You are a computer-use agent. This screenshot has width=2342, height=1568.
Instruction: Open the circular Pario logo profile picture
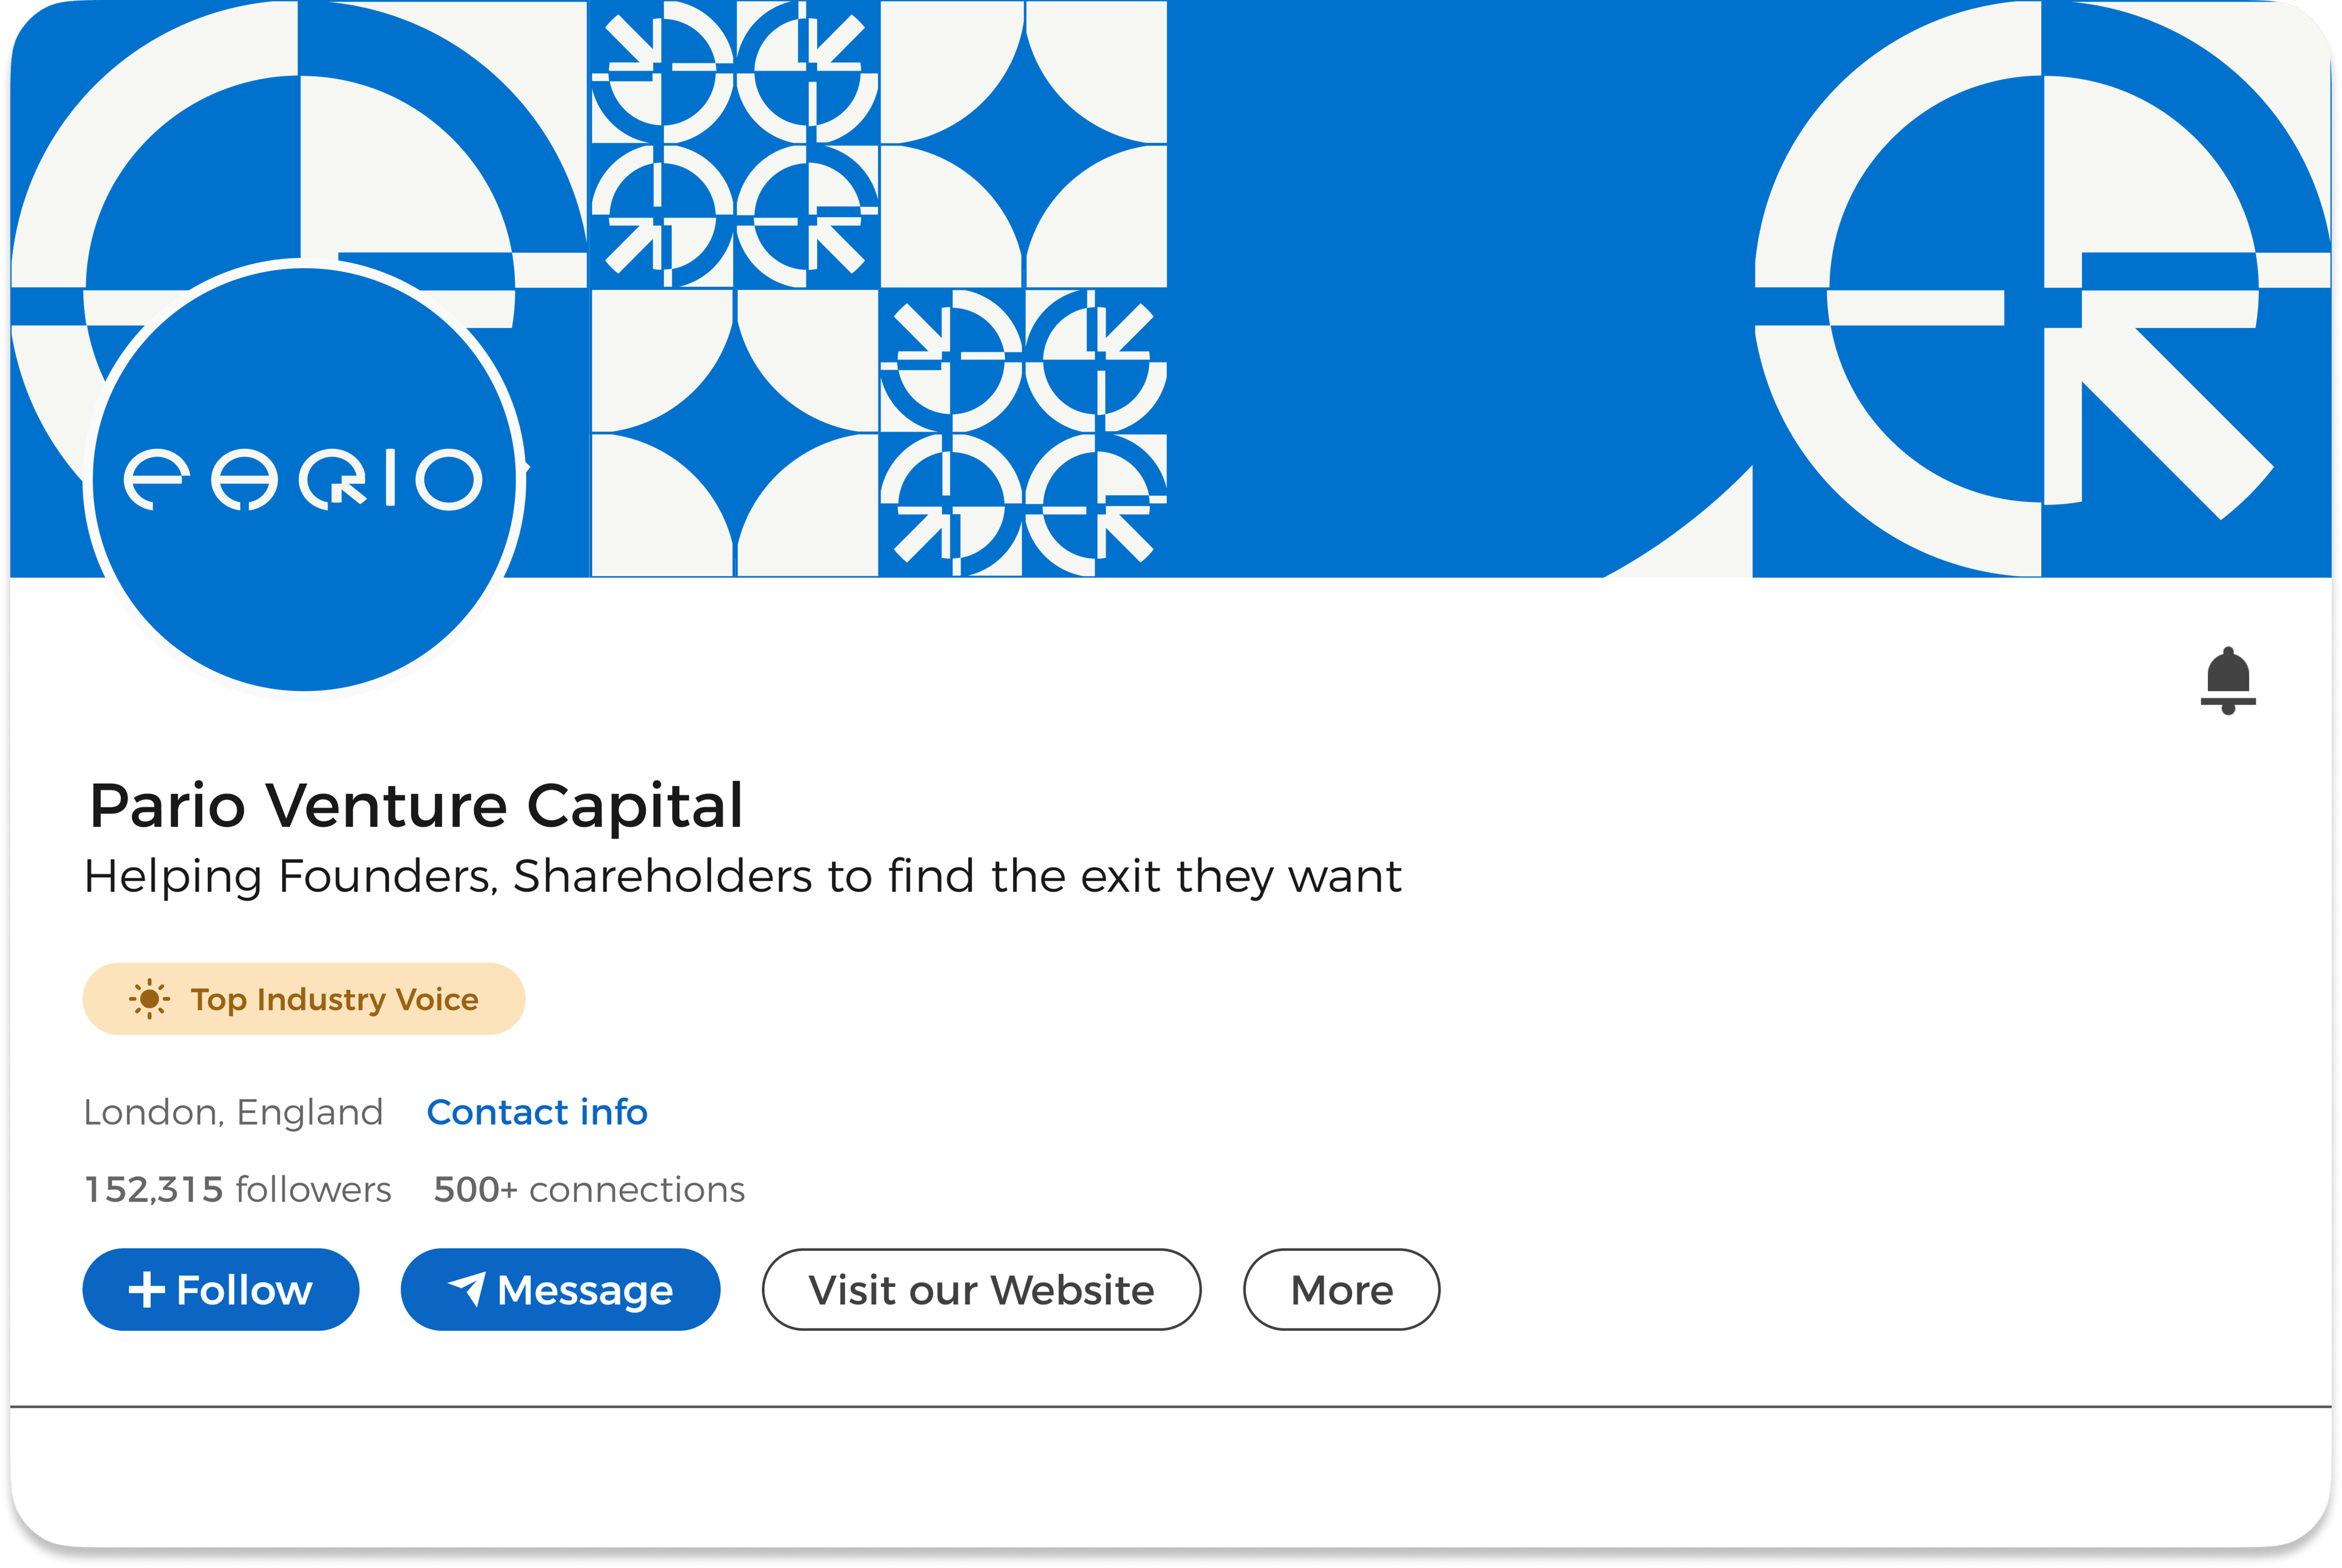pyautogui.click(x=304, y=478)
